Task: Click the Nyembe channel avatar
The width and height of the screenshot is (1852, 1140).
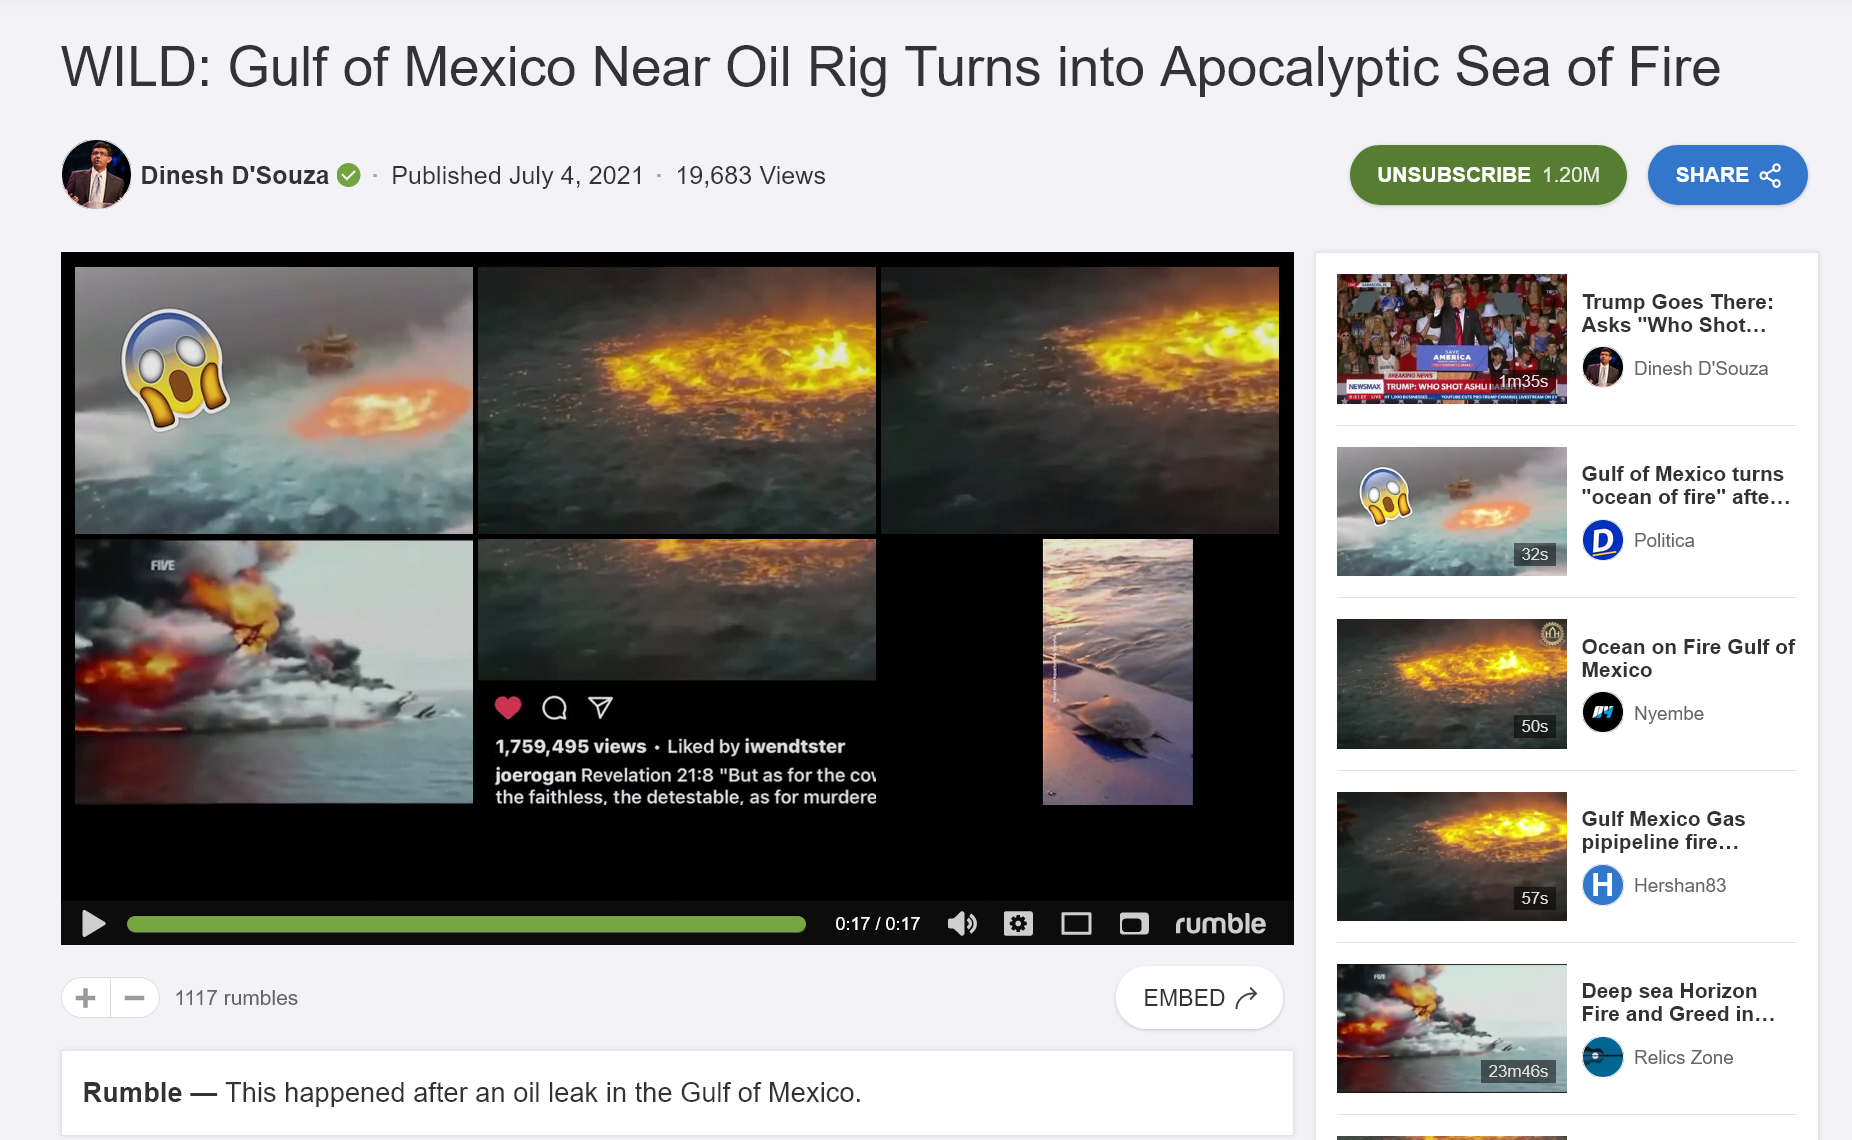Action: [x=1602, y=712]
